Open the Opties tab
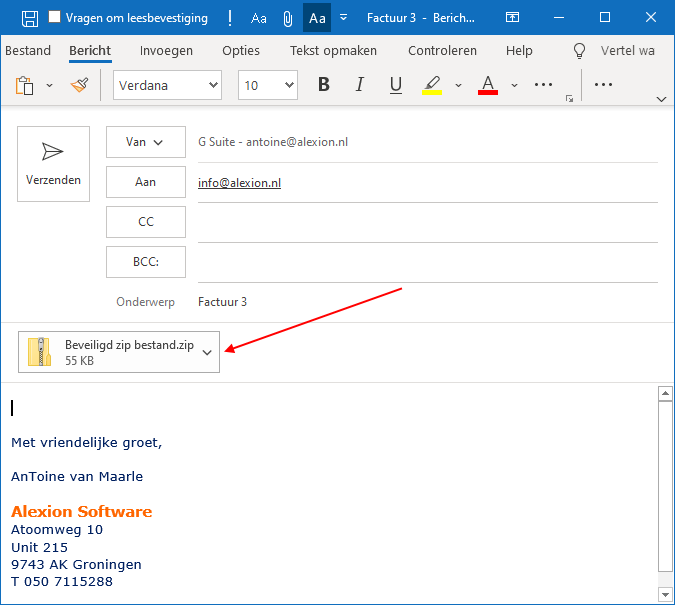 (x=241, y=51)
